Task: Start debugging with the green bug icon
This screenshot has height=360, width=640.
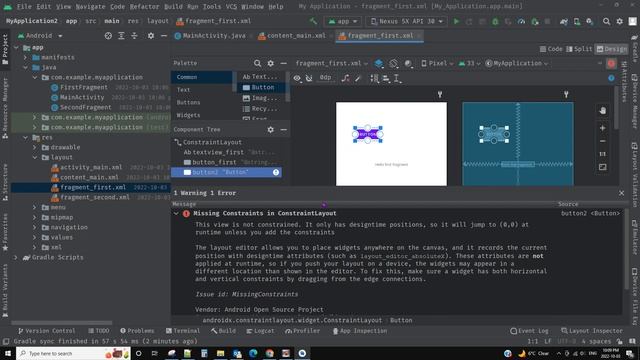Action: coord(495,21)
